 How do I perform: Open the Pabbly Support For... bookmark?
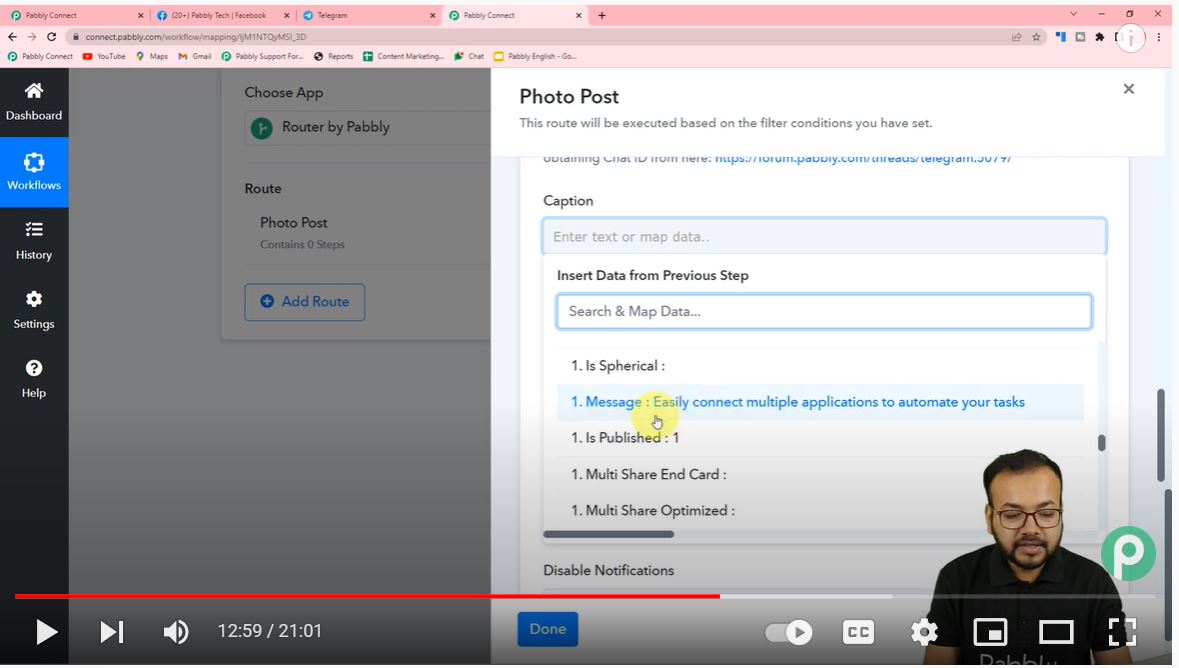262,56
